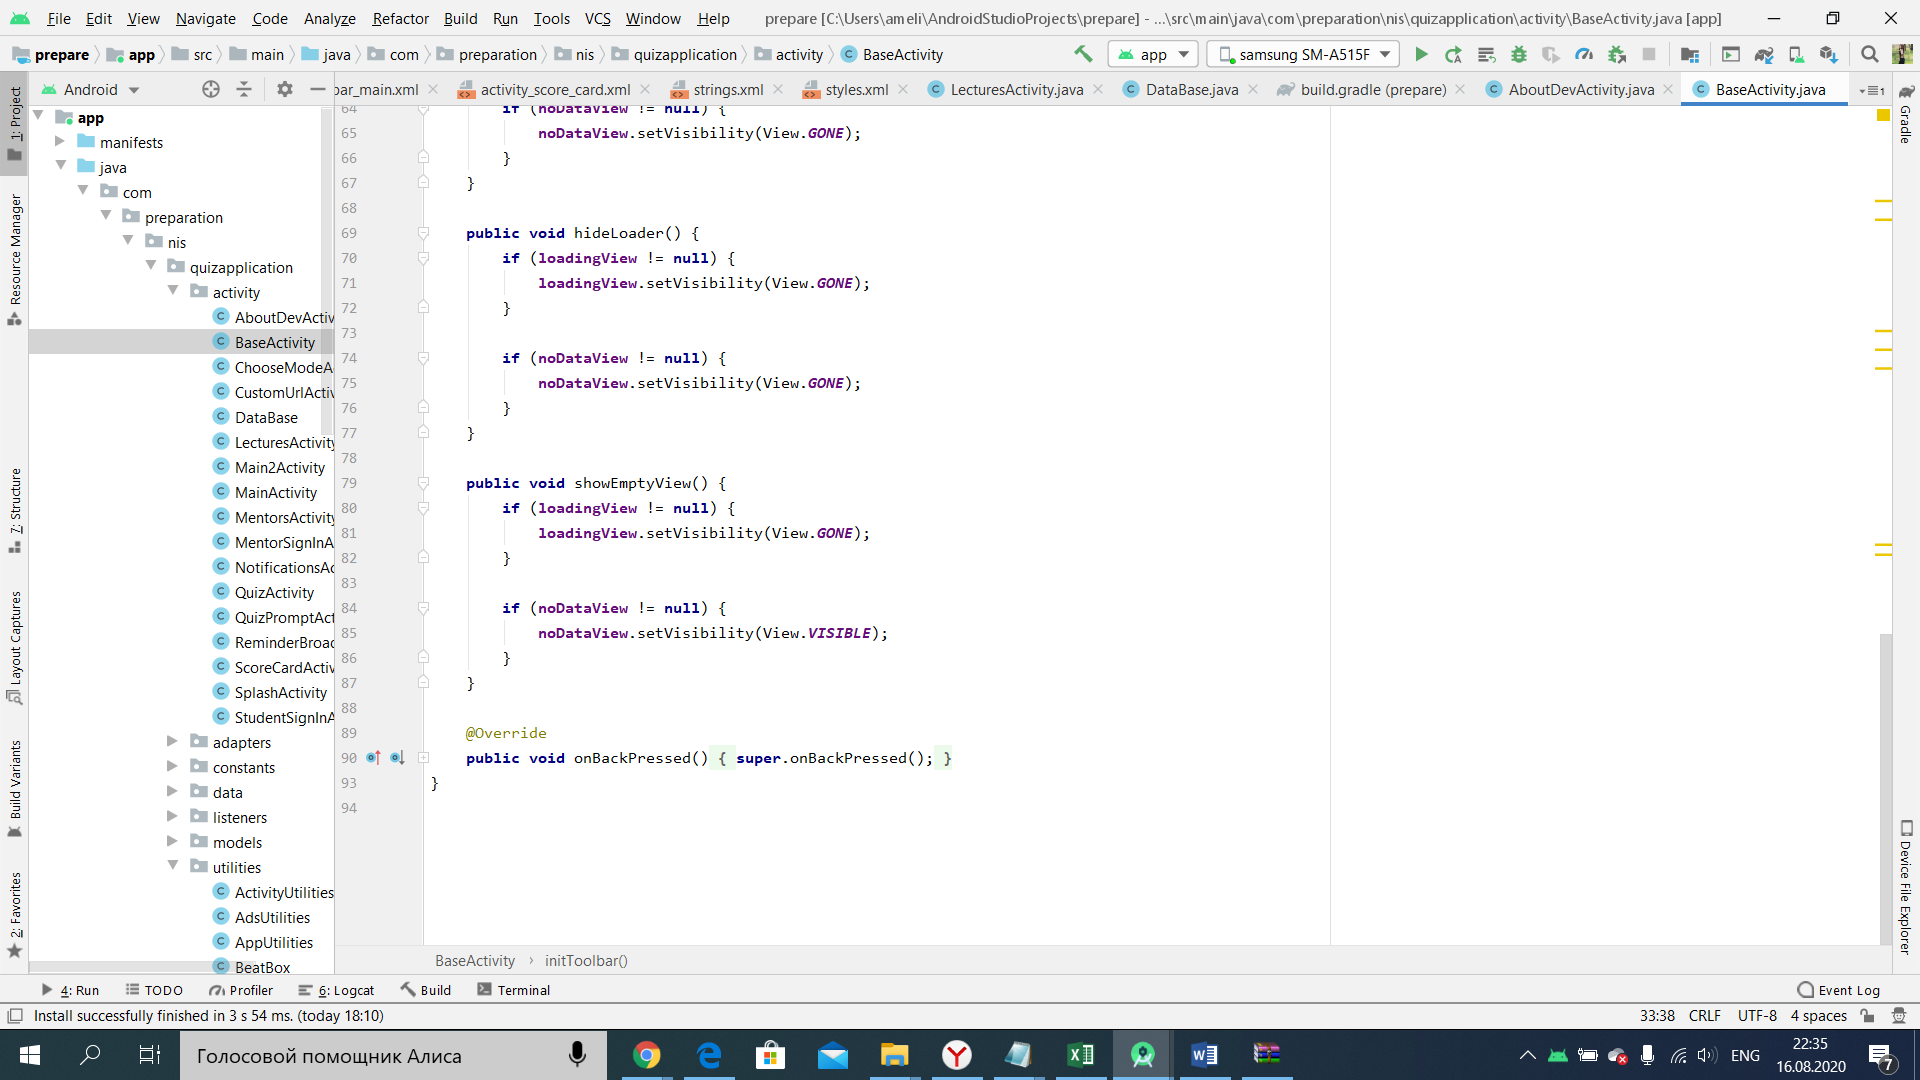Open the Logcat tool window button

click(x=337, y=990)
